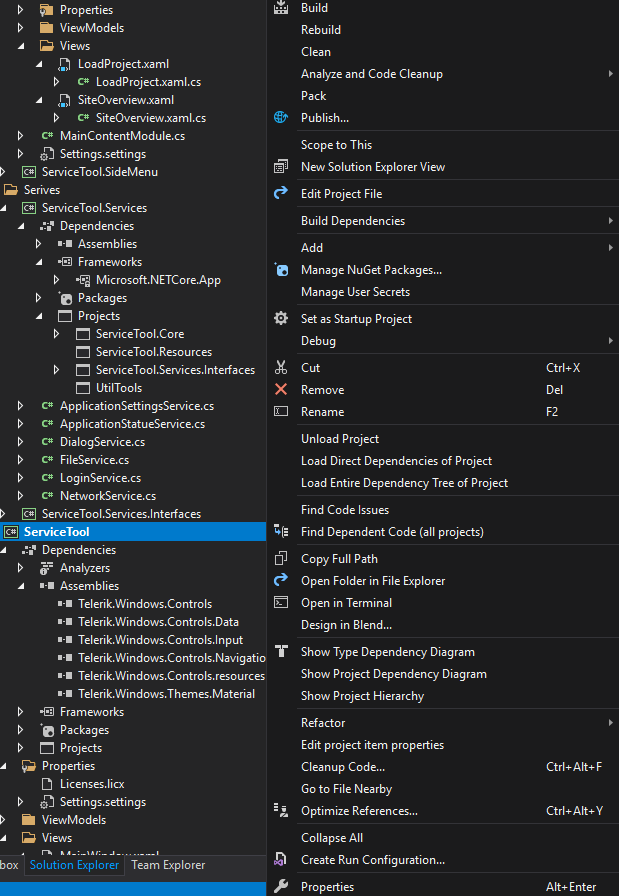Image resolution: width=619 pixels, height=896 pixels.
Task: Select UtilTools project reference
Action: [x=119, y=387]
